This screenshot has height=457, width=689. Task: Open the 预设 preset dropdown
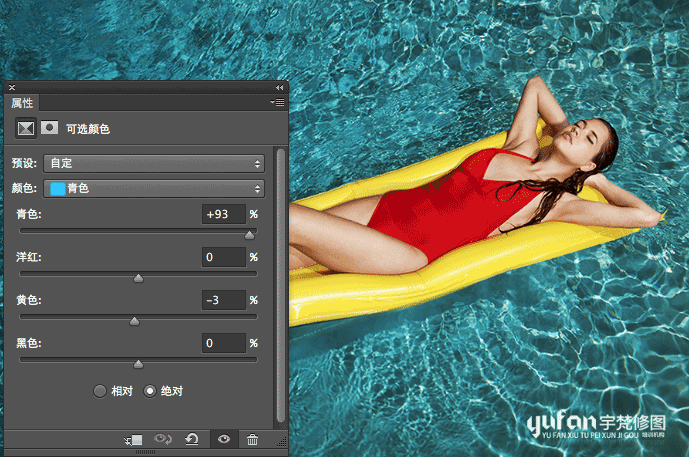(153, 163)
